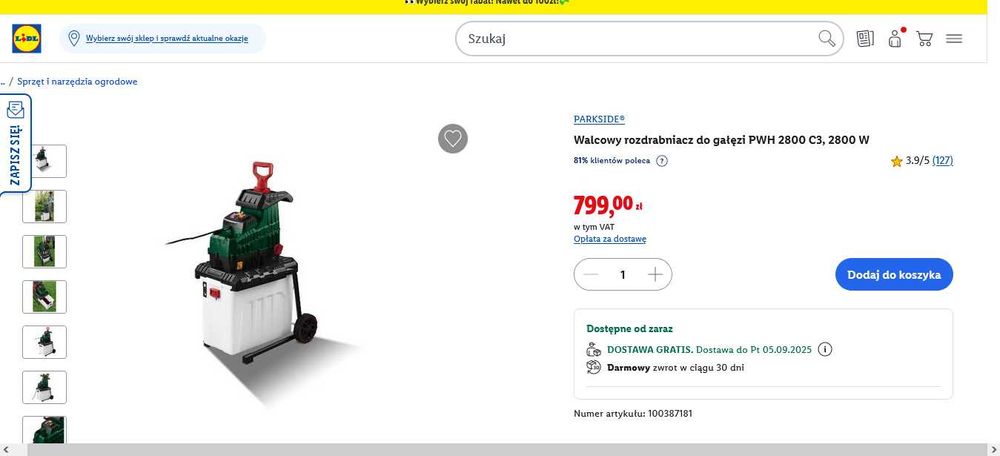Increase quantity with plus button
The height and width of the screenshot is (456, 1000).
pyautogui.click(x=655, y=275)
